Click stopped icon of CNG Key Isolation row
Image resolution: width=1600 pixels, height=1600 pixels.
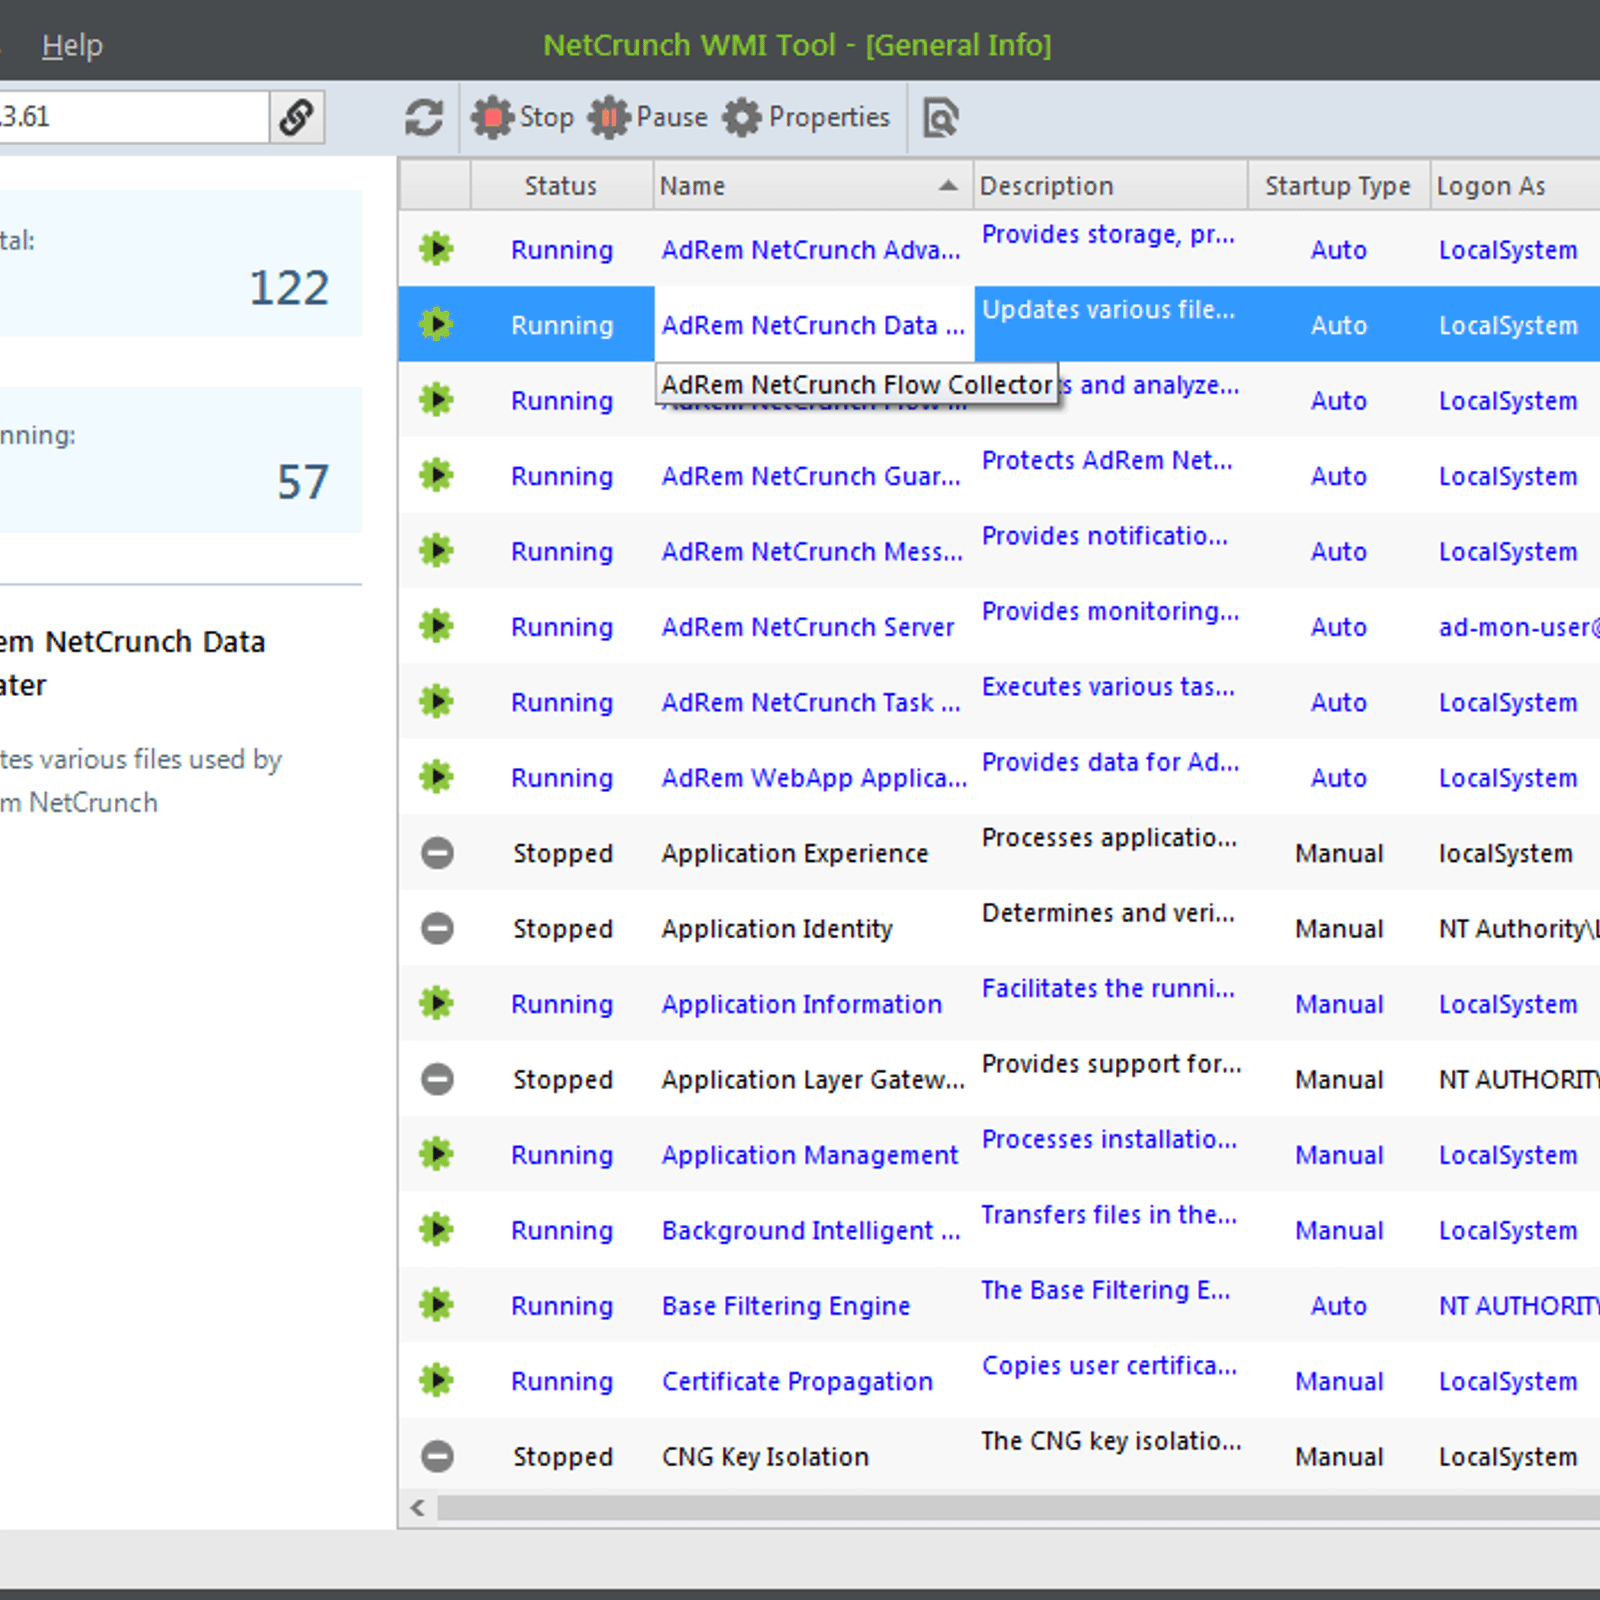click(437, 1456)
